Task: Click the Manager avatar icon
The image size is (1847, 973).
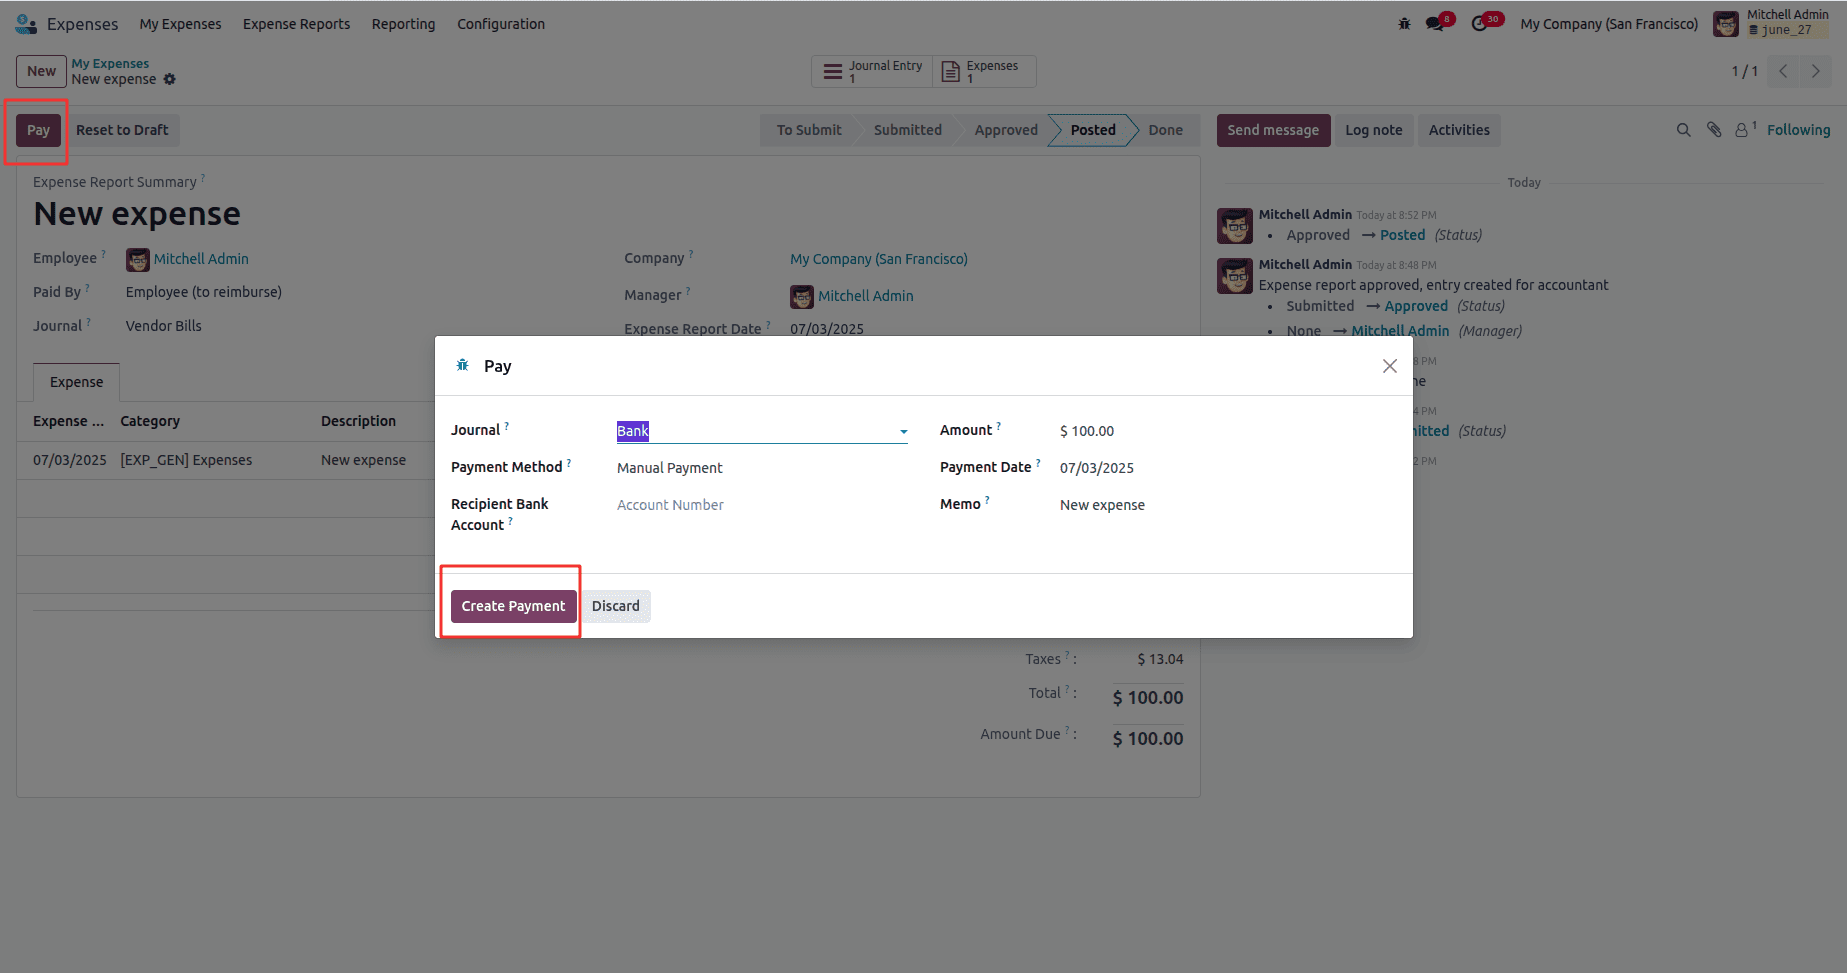Action: click(802, 297)
